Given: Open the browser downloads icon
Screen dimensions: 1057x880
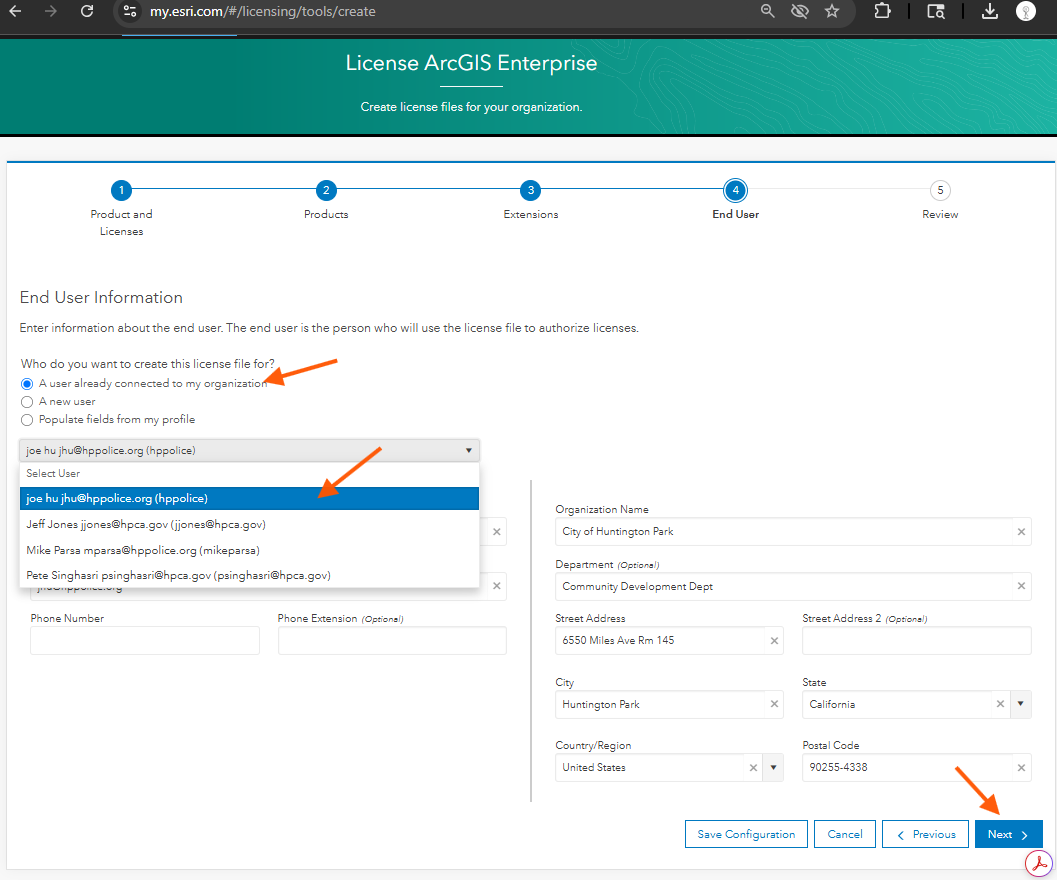Looking at the screenshot, I should tap(989, 12).
